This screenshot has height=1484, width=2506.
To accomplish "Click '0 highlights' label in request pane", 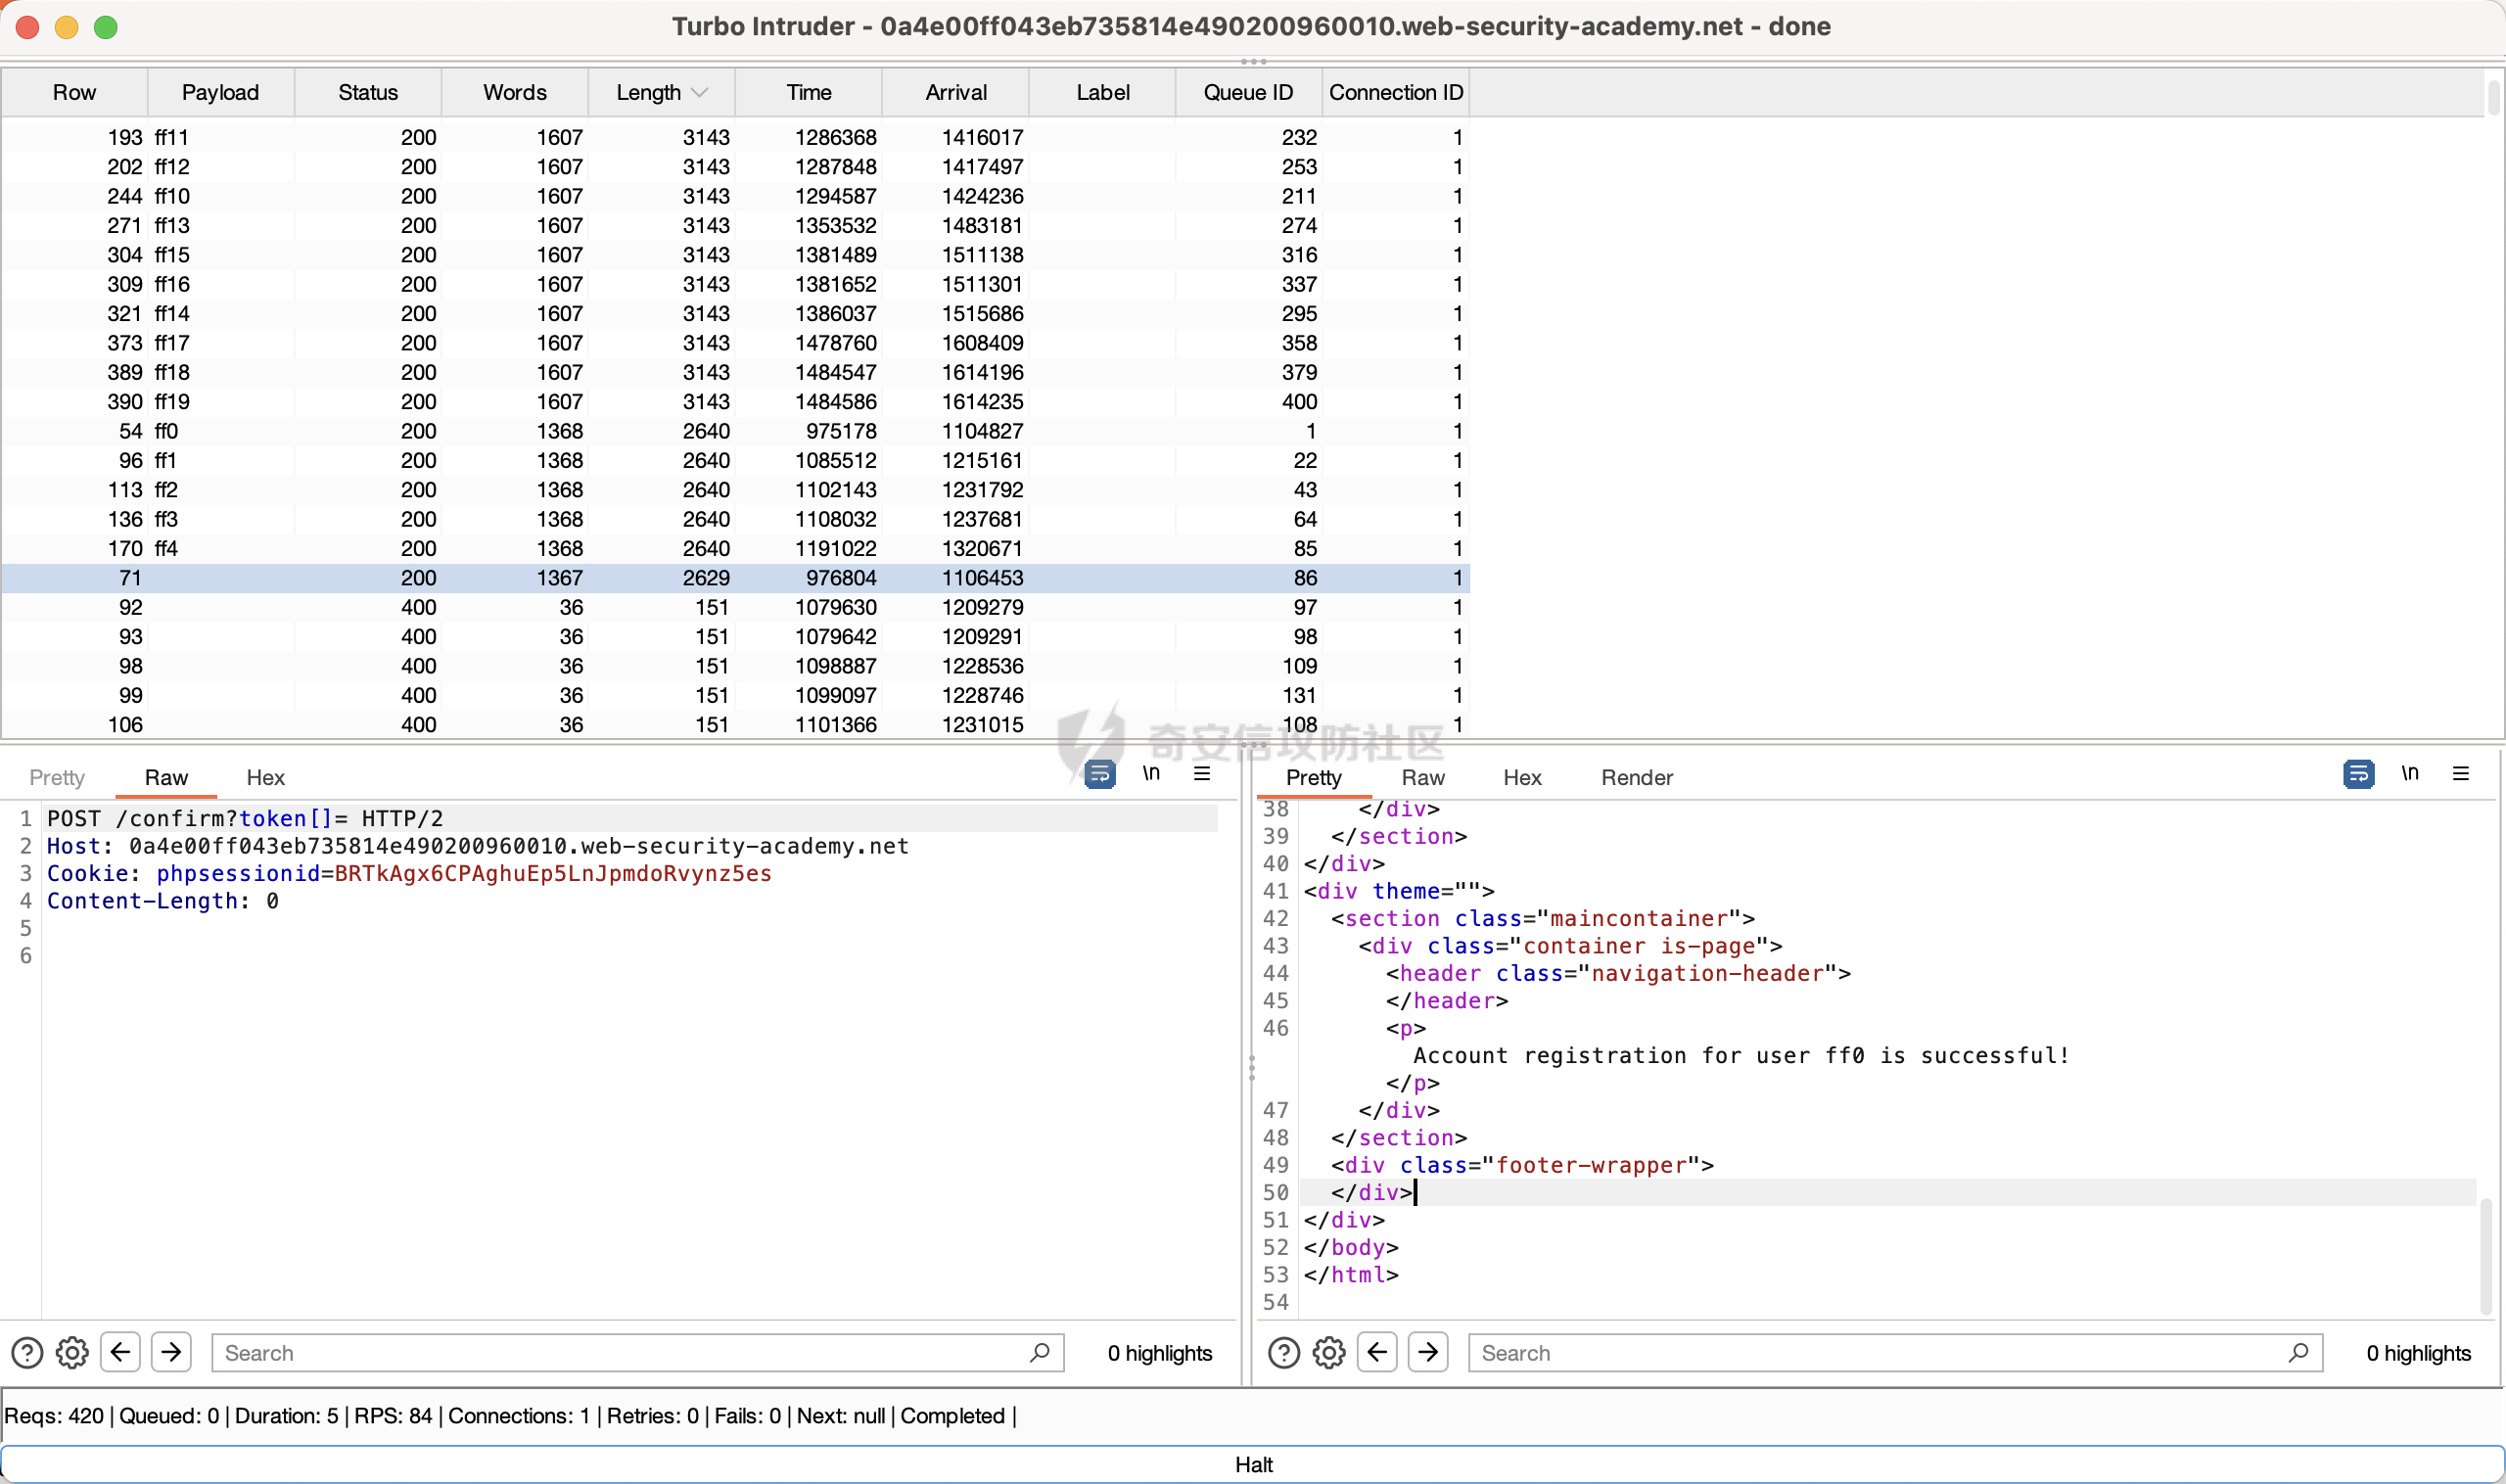I will [1159, 1353].
